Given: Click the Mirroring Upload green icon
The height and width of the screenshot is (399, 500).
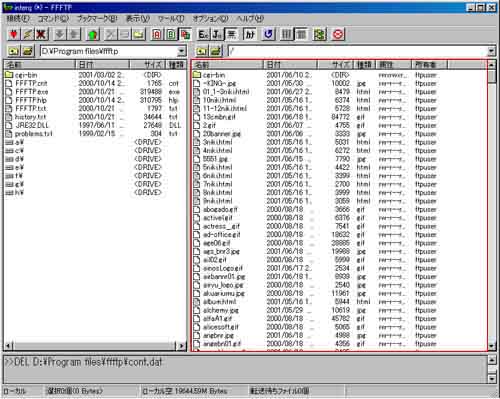Looking at the screenshot, I should pos(92,34).
